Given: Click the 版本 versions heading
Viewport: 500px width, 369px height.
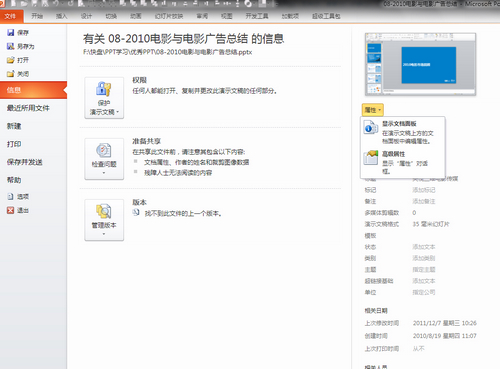Looking at the screenshot, I should tap(139, 202).
